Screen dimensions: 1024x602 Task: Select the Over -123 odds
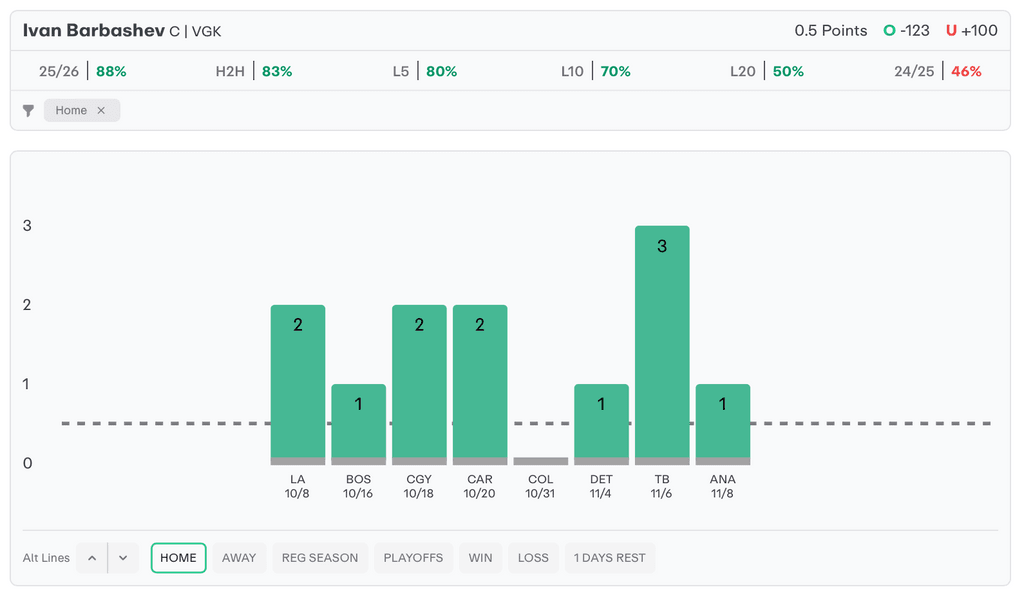[906, 31]
